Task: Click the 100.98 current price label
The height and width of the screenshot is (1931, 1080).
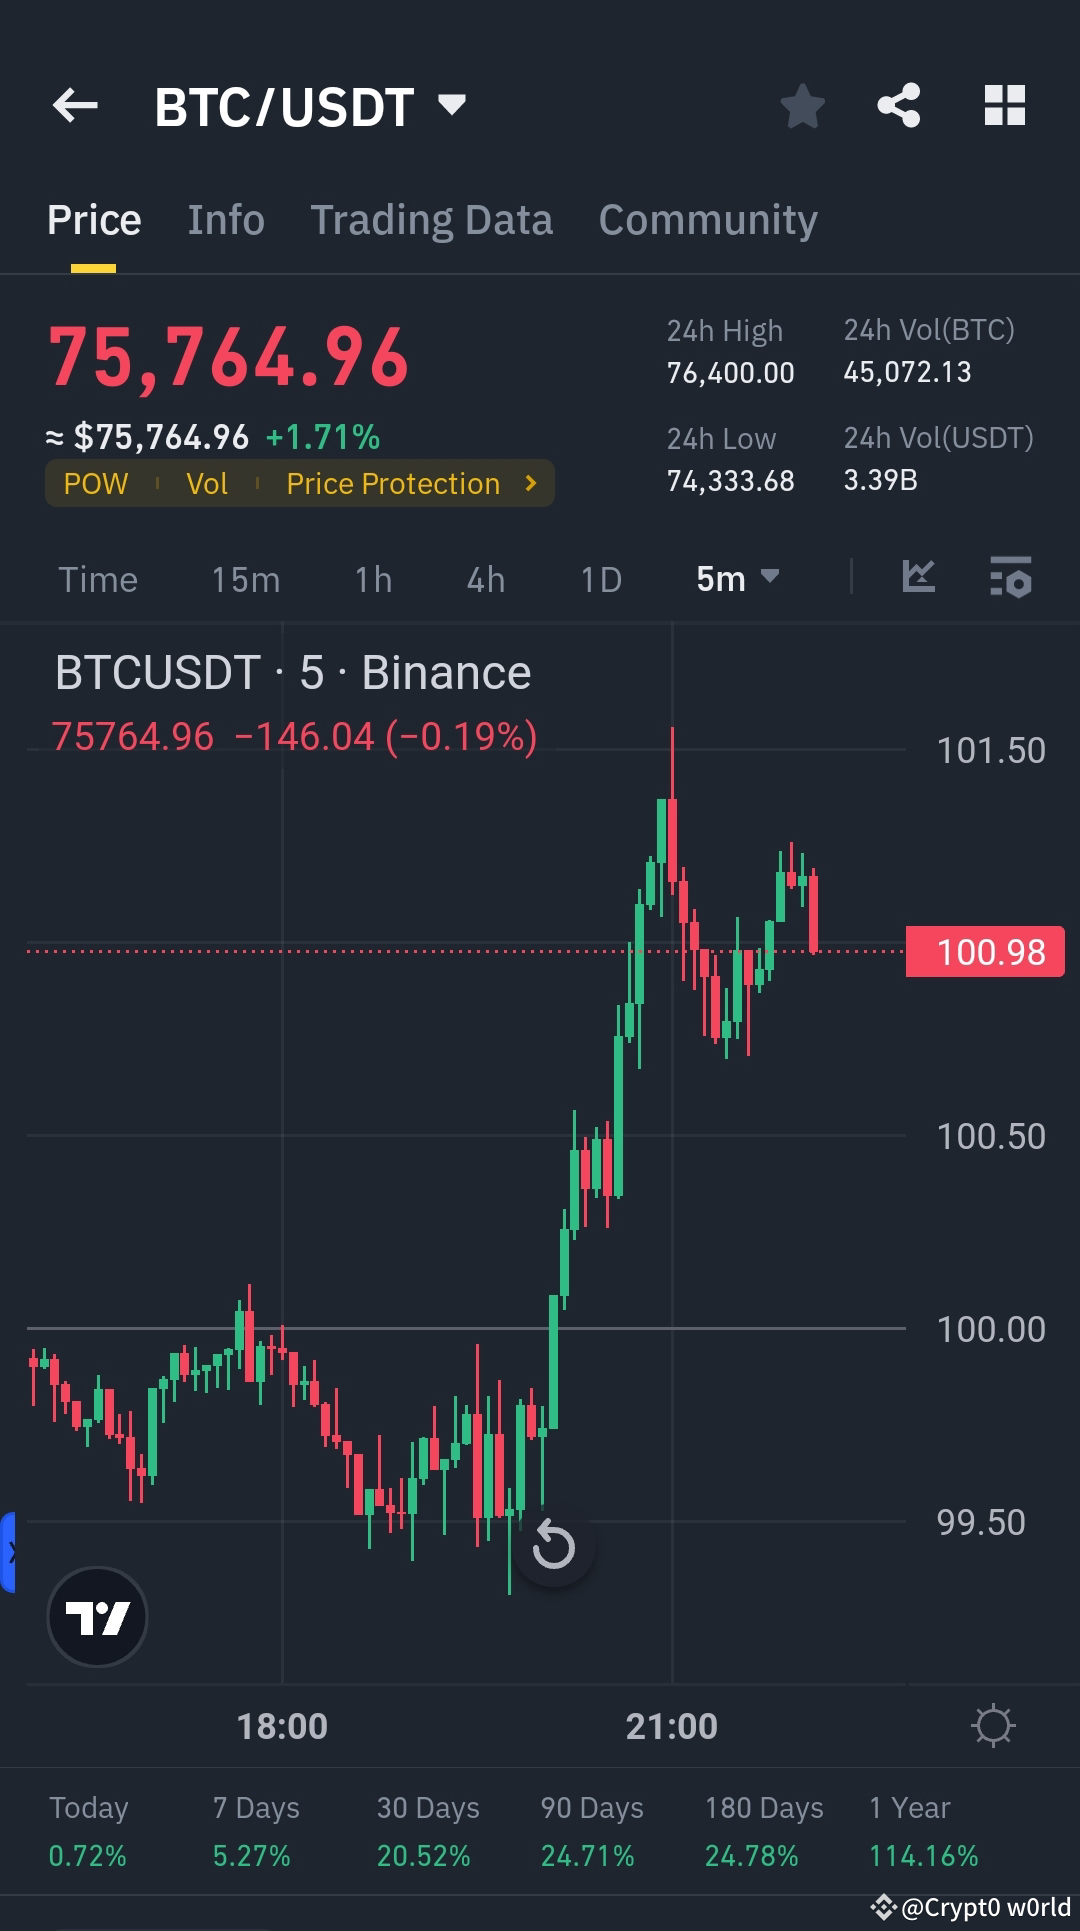Action: click(x=984, y=952)
